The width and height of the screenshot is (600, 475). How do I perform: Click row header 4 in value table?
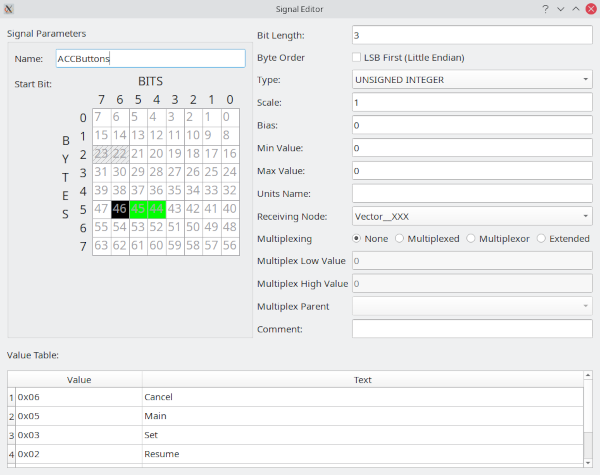click(x=11, y=454)
